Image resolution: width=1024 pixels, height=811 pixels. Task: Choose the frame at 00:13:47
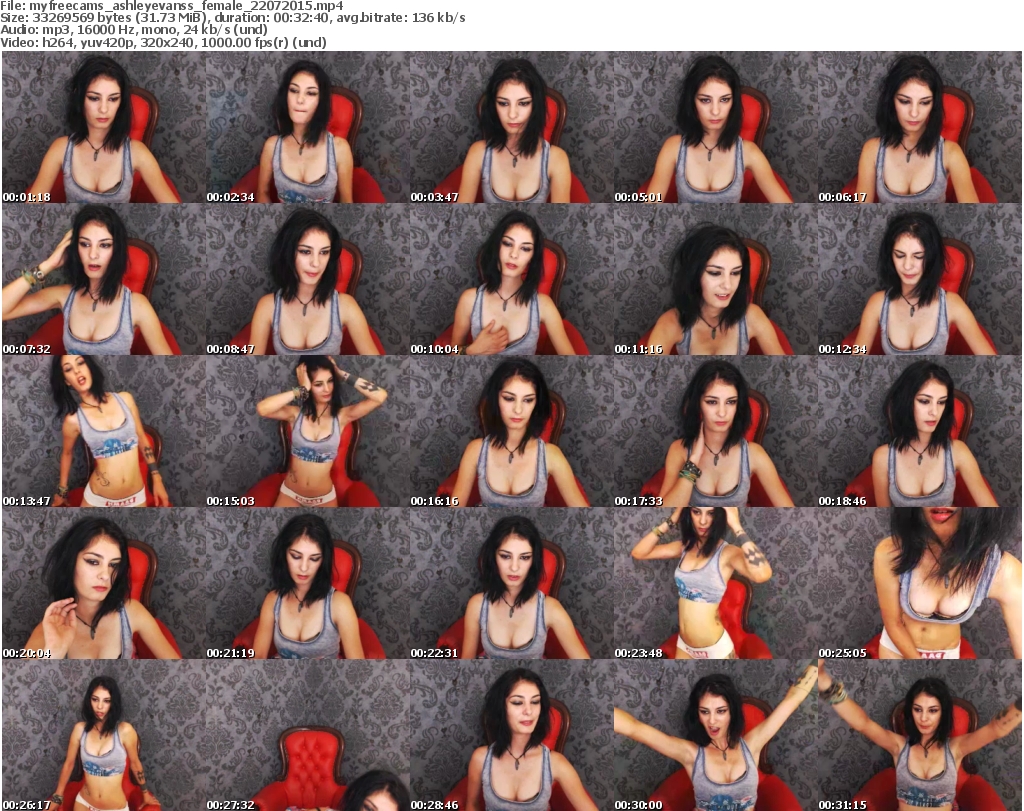(104, 431)
